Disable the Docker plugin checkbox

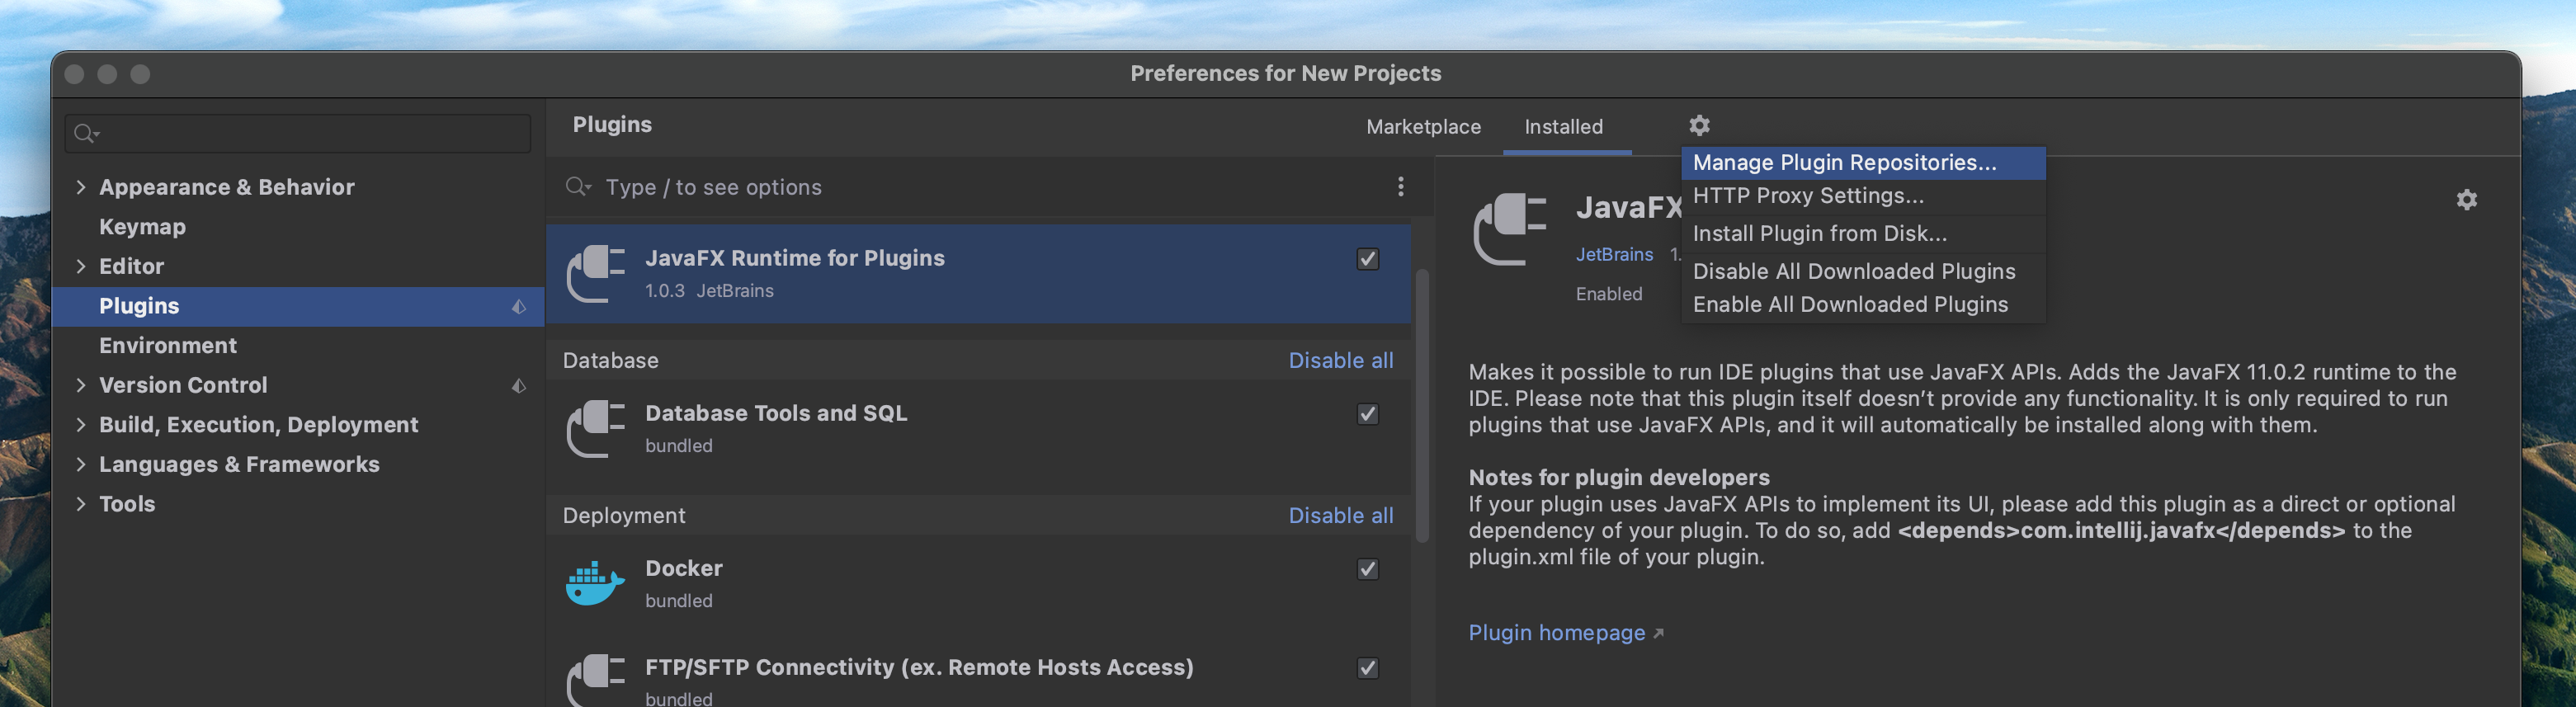(x=1367, y=569)
